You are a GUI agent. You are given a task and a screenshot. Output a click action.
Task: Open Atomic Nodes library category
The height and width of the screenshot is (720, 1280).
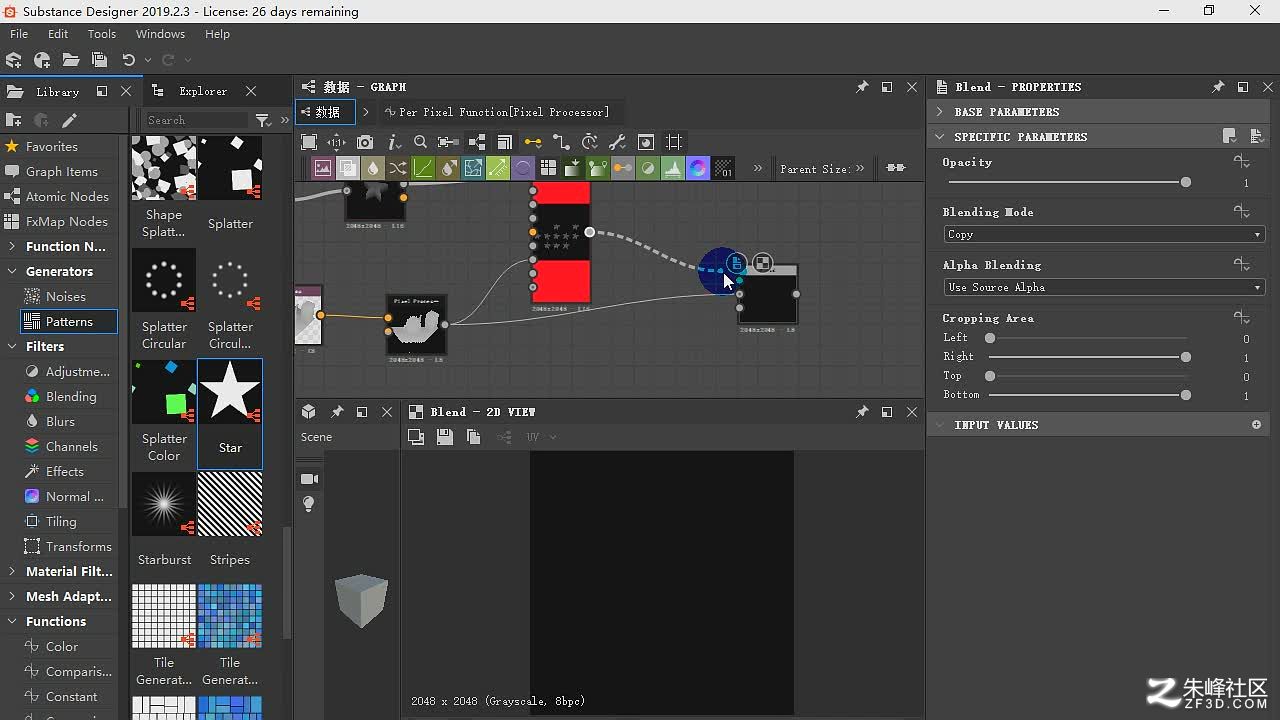pos(67,196)
